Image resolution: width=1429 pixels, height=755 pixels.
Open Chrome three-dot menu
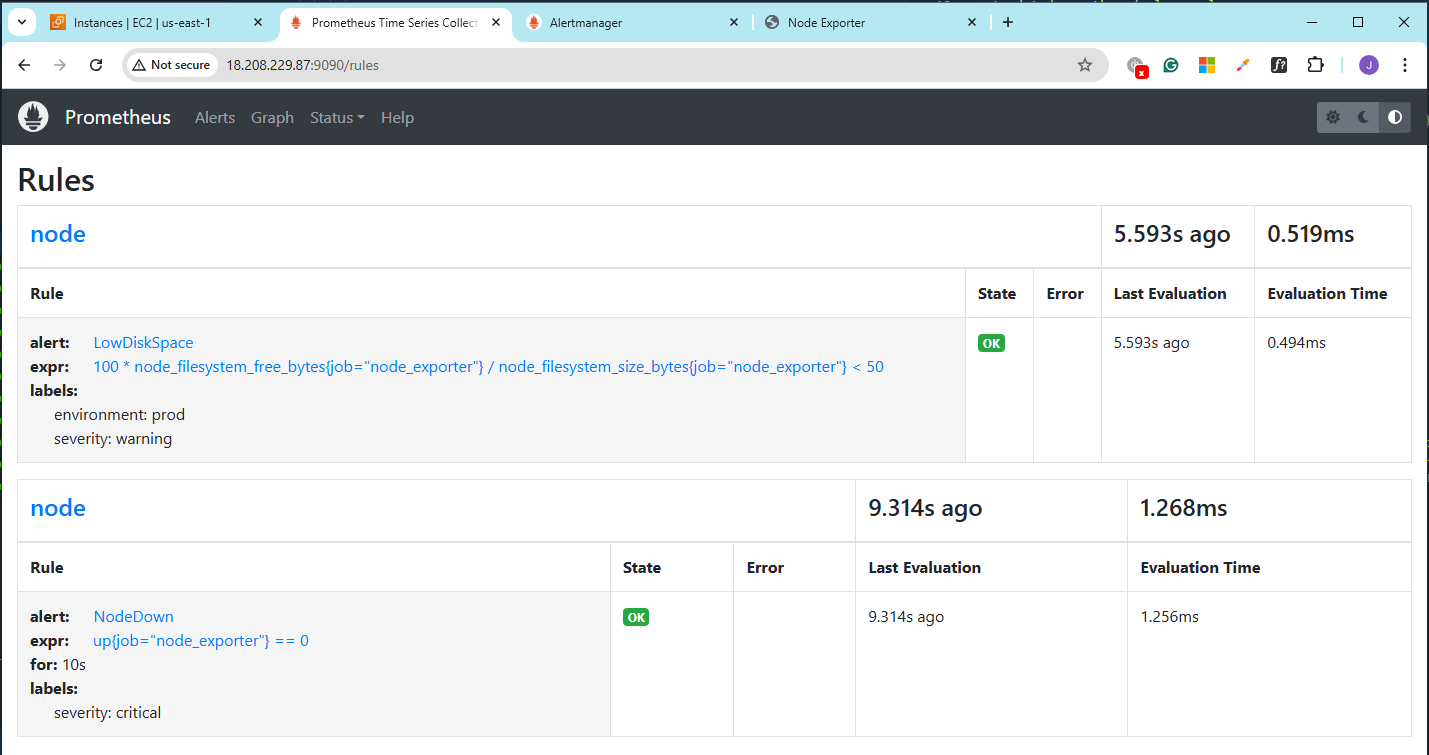tap(1405, 65)
